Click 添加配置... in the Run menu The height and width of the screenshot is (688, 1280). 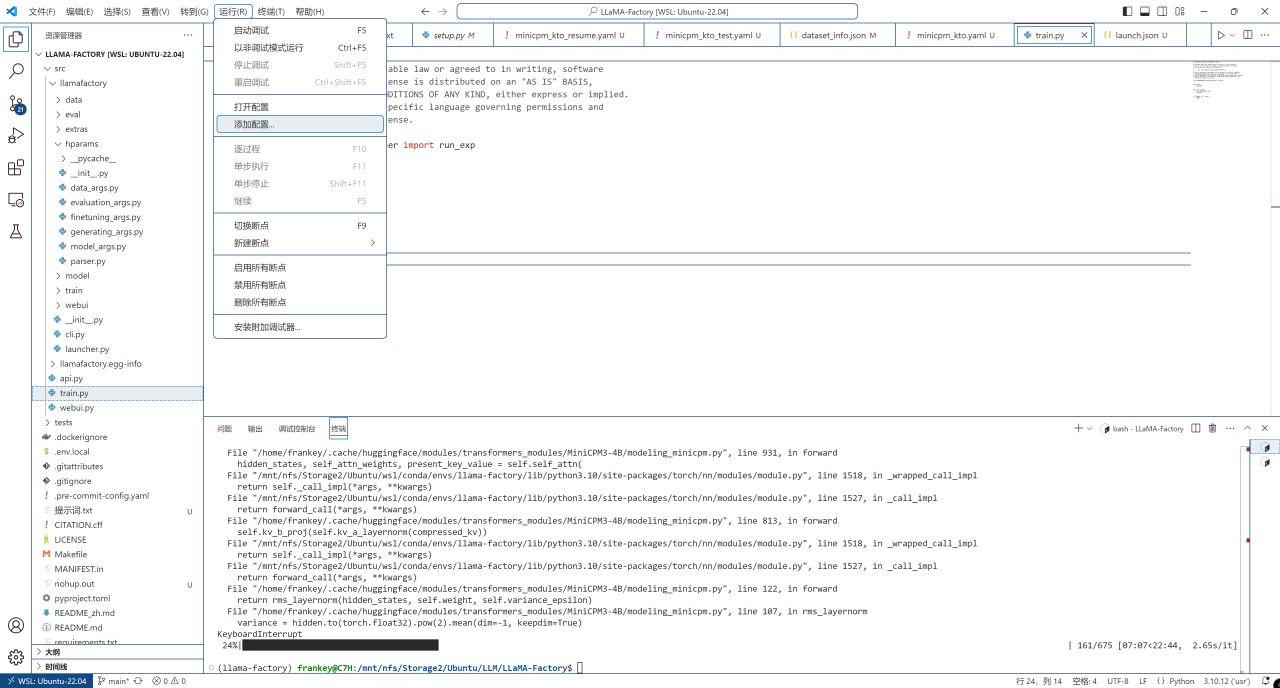tap(300, 124)
